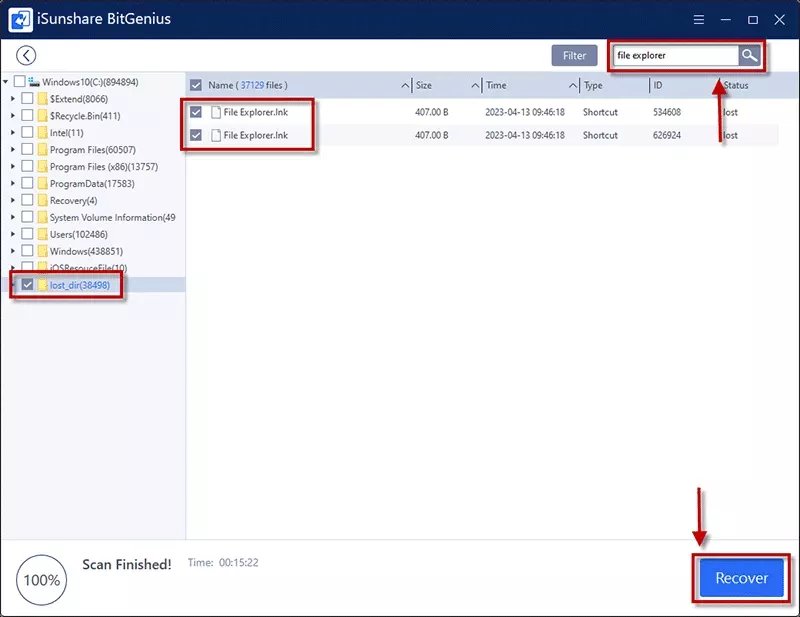
Task: Collapse the Windows10(C:) root node
Action: pyautogui.click(x=6, y=82)
